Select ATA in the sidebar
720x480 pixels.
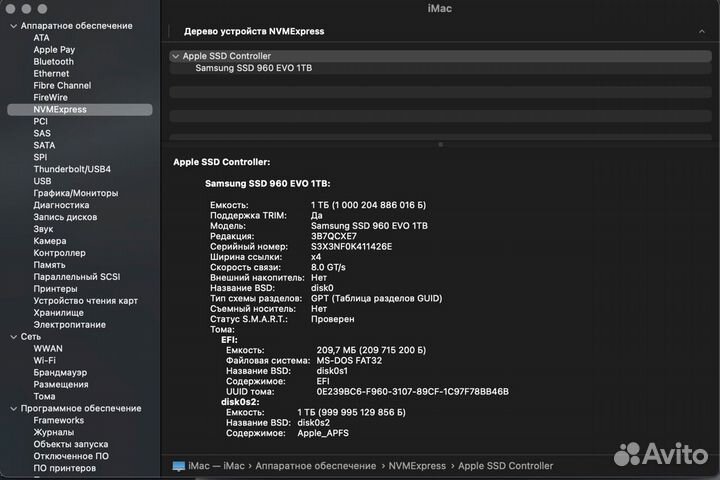[x=41, y=38]
